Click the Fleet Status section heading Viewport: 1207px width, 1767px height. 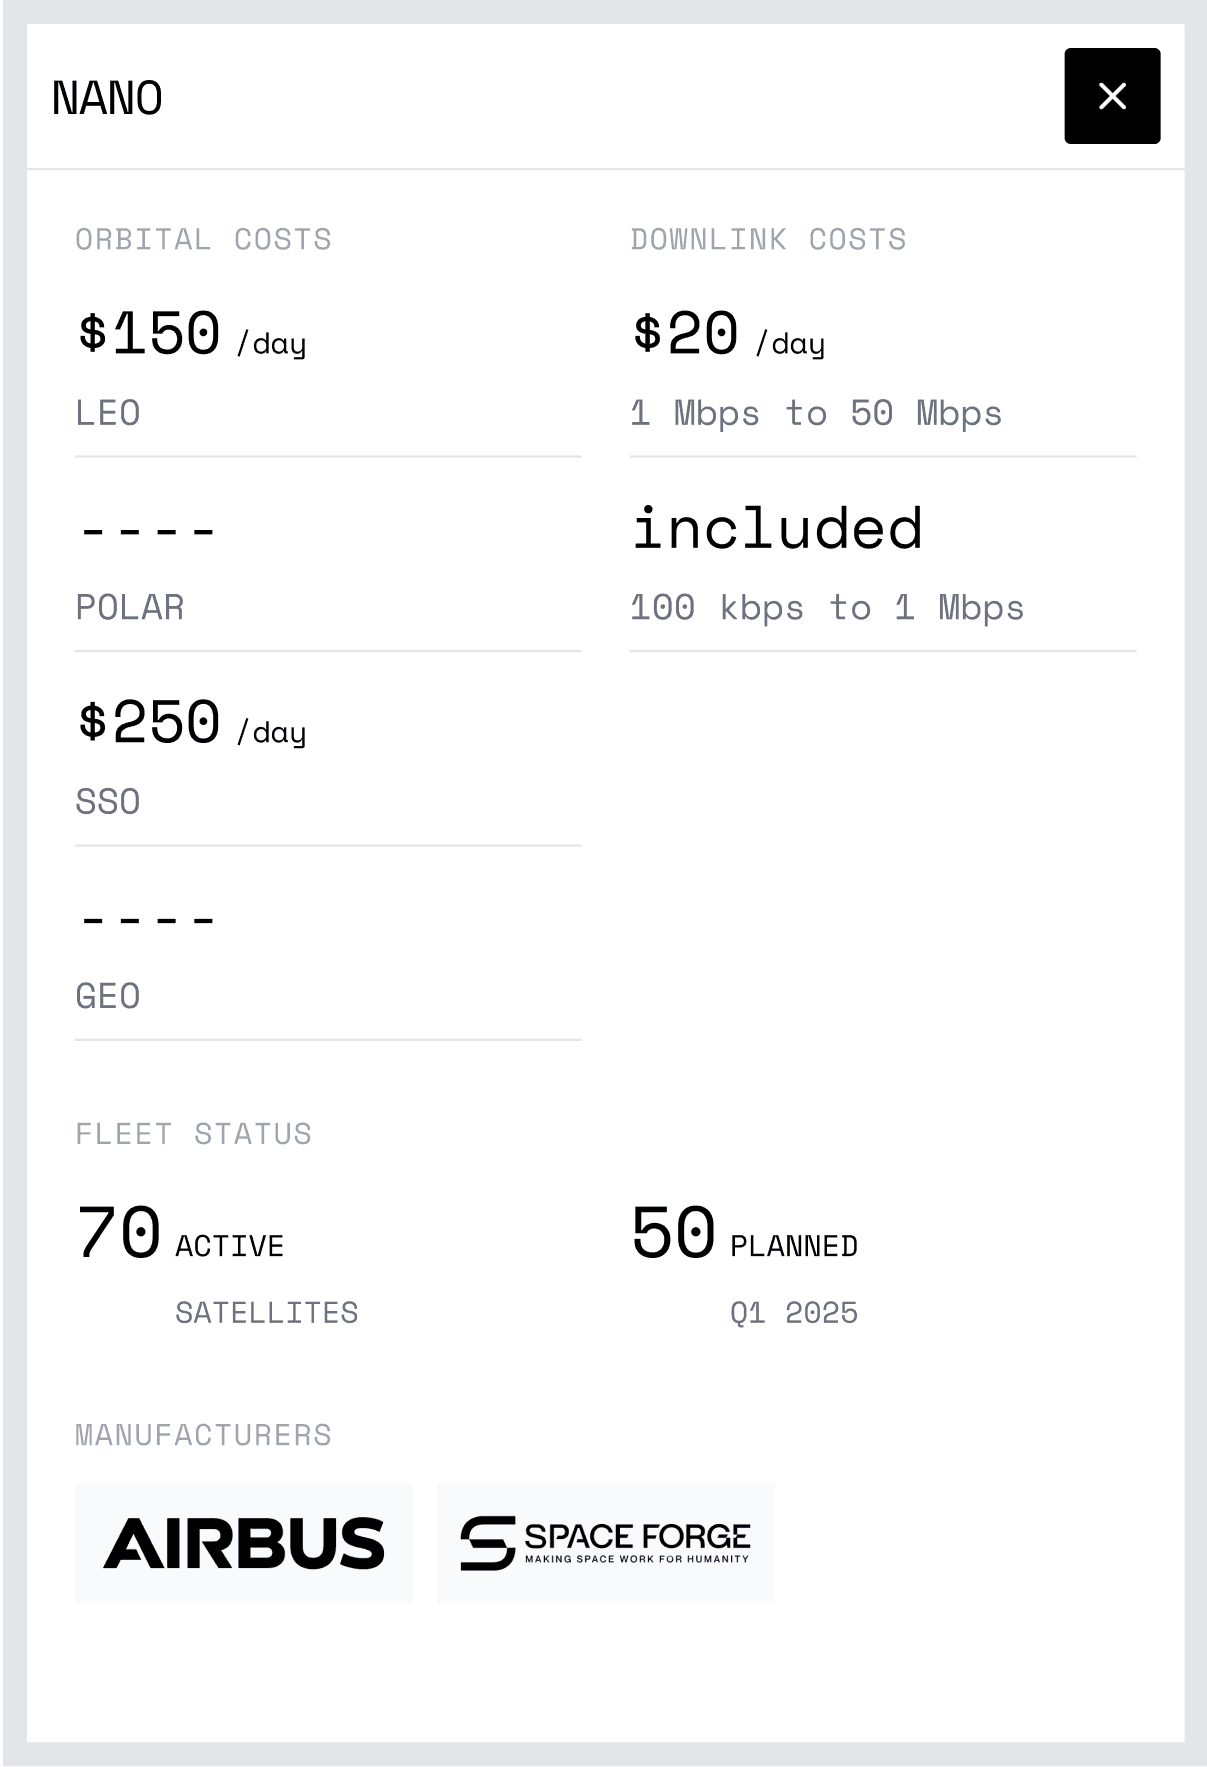(x=193, y=1134)
